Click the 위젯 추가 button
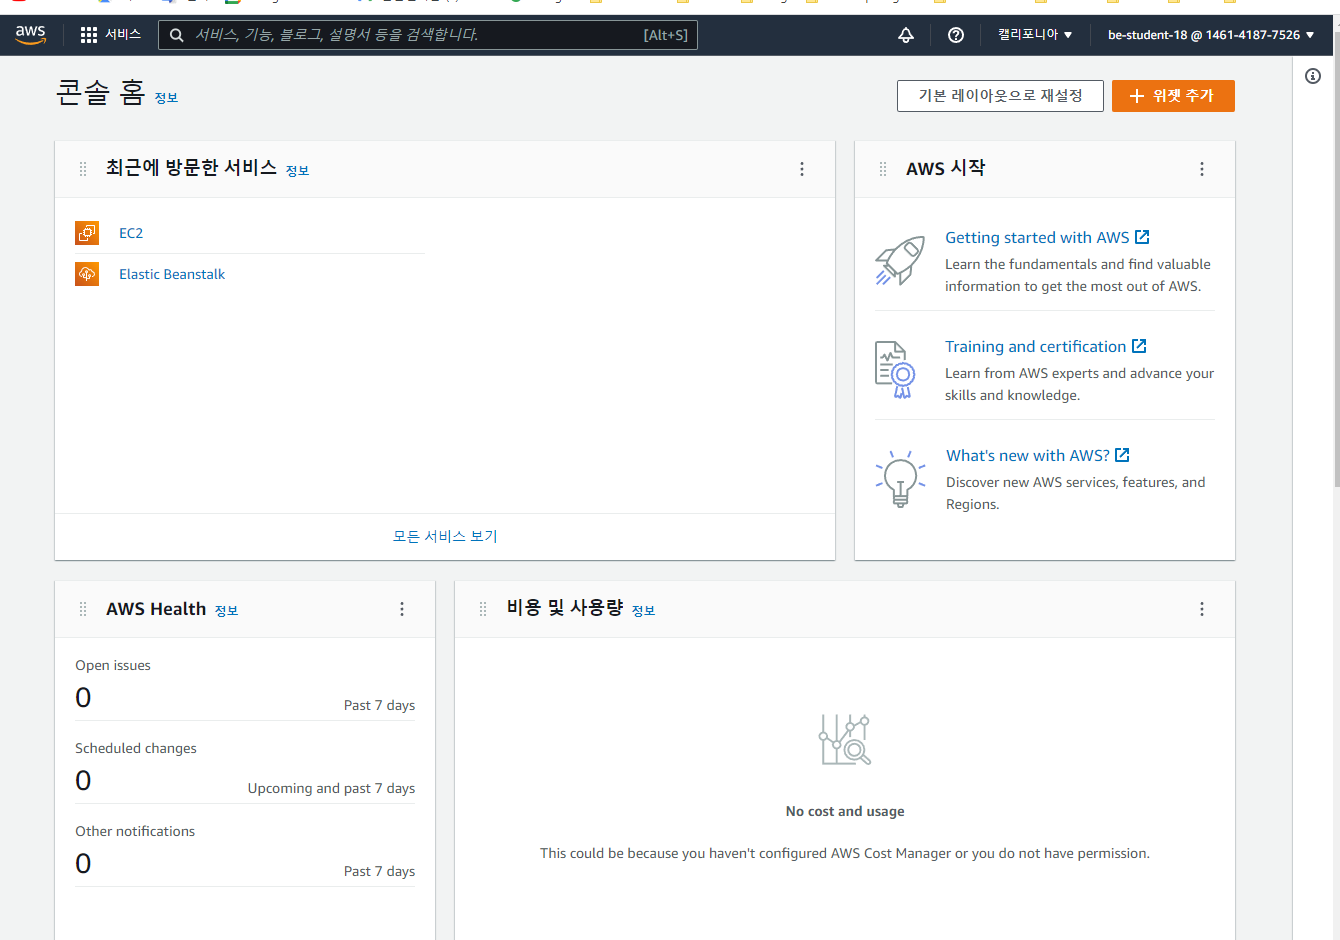Screen dimensions: 1340x940 (1173, 96)
